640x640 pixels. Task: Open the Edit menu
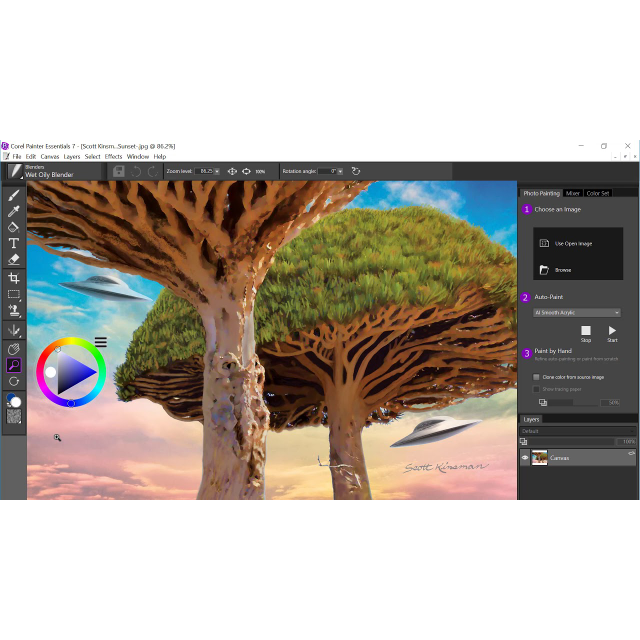tap(31, 157)
